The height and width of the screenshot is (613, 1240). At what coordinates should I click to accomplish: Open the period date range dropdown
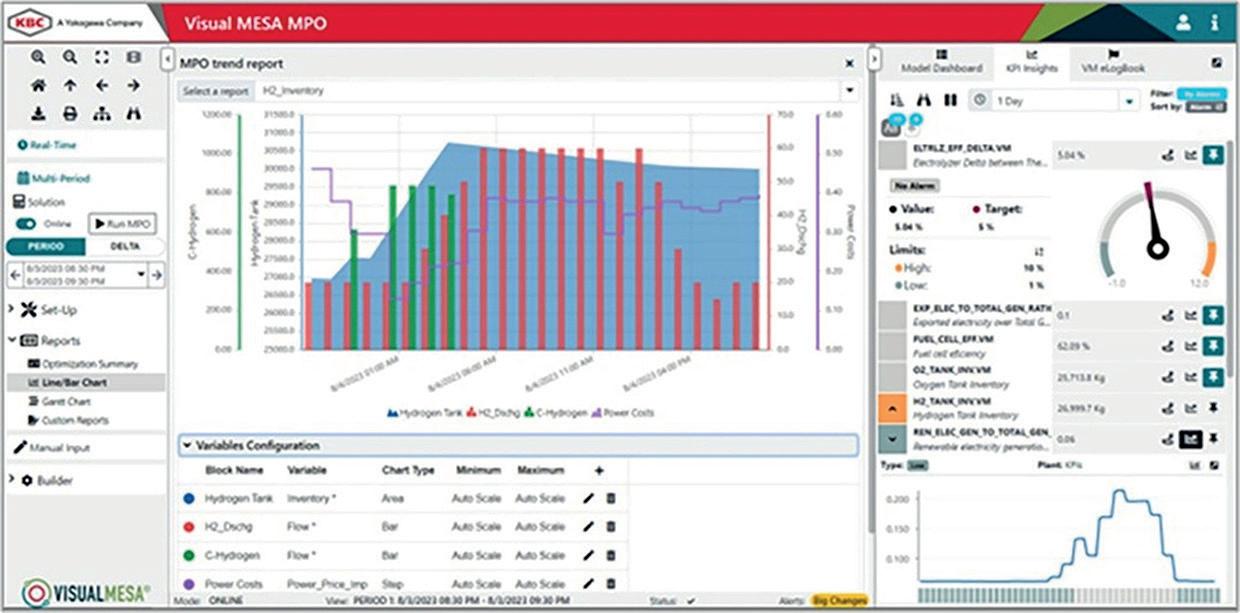pyautogui.click(x=141, y=274)
